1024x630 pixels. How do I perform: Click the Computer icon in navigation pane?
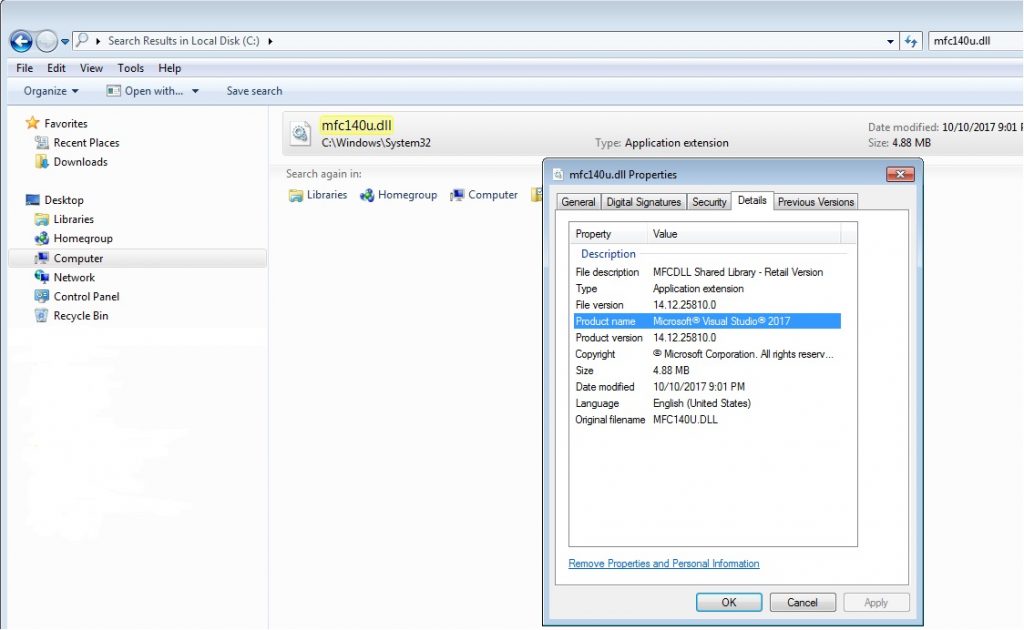pyautogui.click(x=42, y=258)
